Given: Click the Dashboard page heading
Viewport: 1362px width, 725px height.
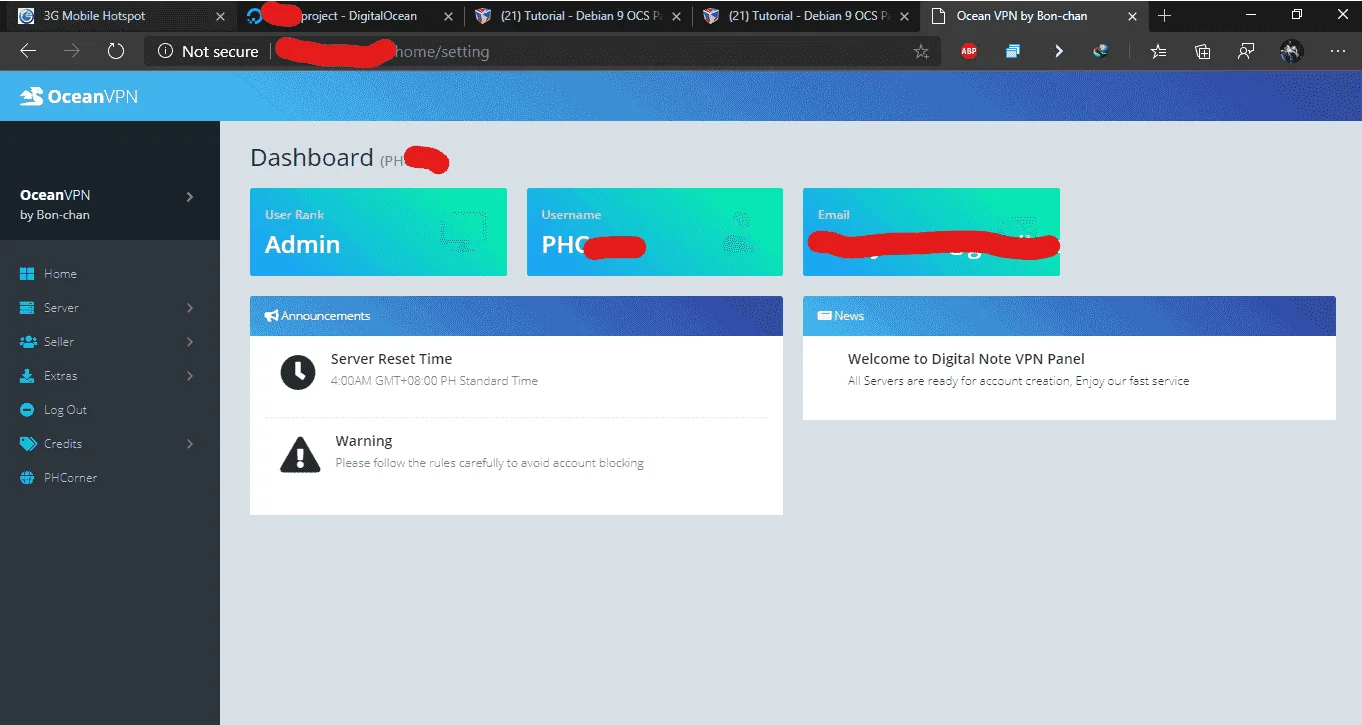Looking at the screenshot, I should [311, 158].
